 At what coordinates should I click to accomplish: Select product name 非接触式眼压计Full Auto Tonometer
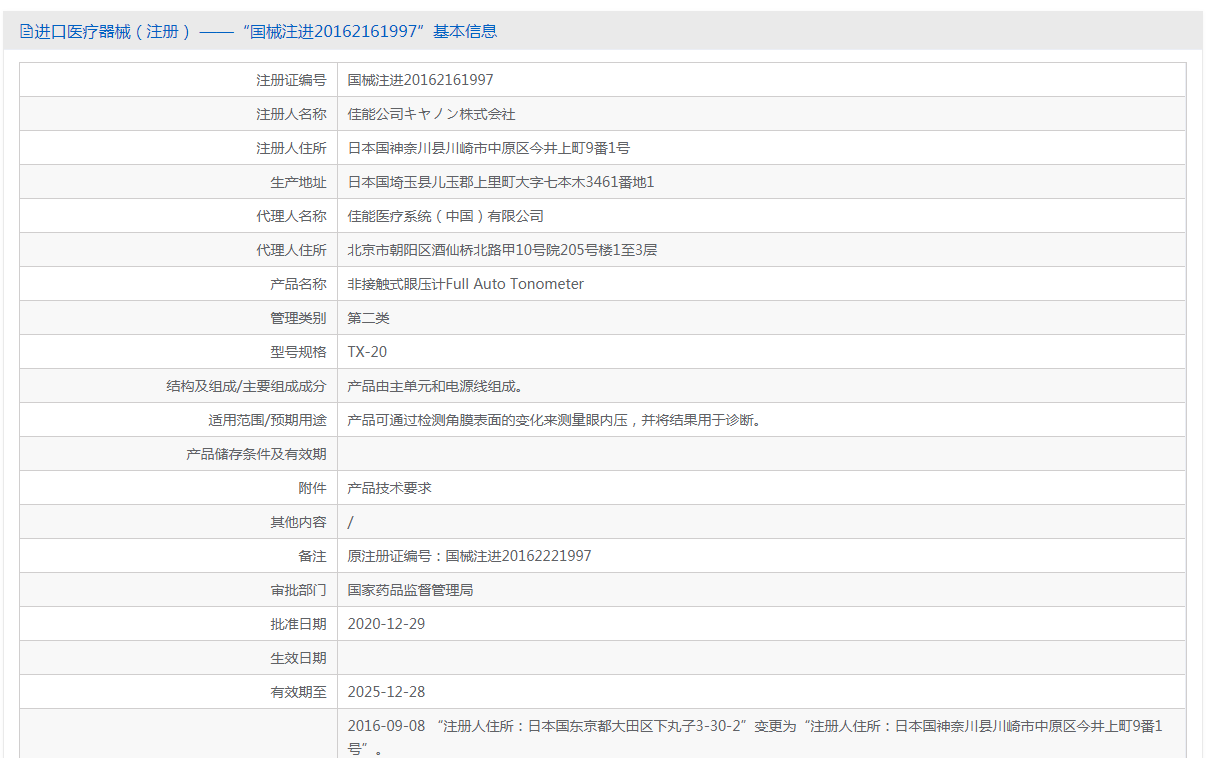(x=466, y=284)
